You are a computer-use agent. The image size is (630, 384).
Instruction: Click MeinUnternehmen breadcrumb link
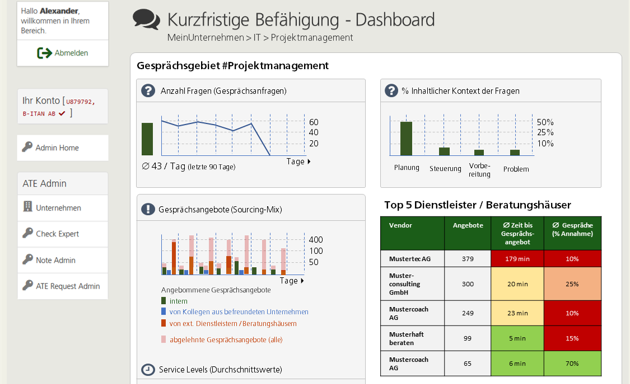click(x=205, y=38)
